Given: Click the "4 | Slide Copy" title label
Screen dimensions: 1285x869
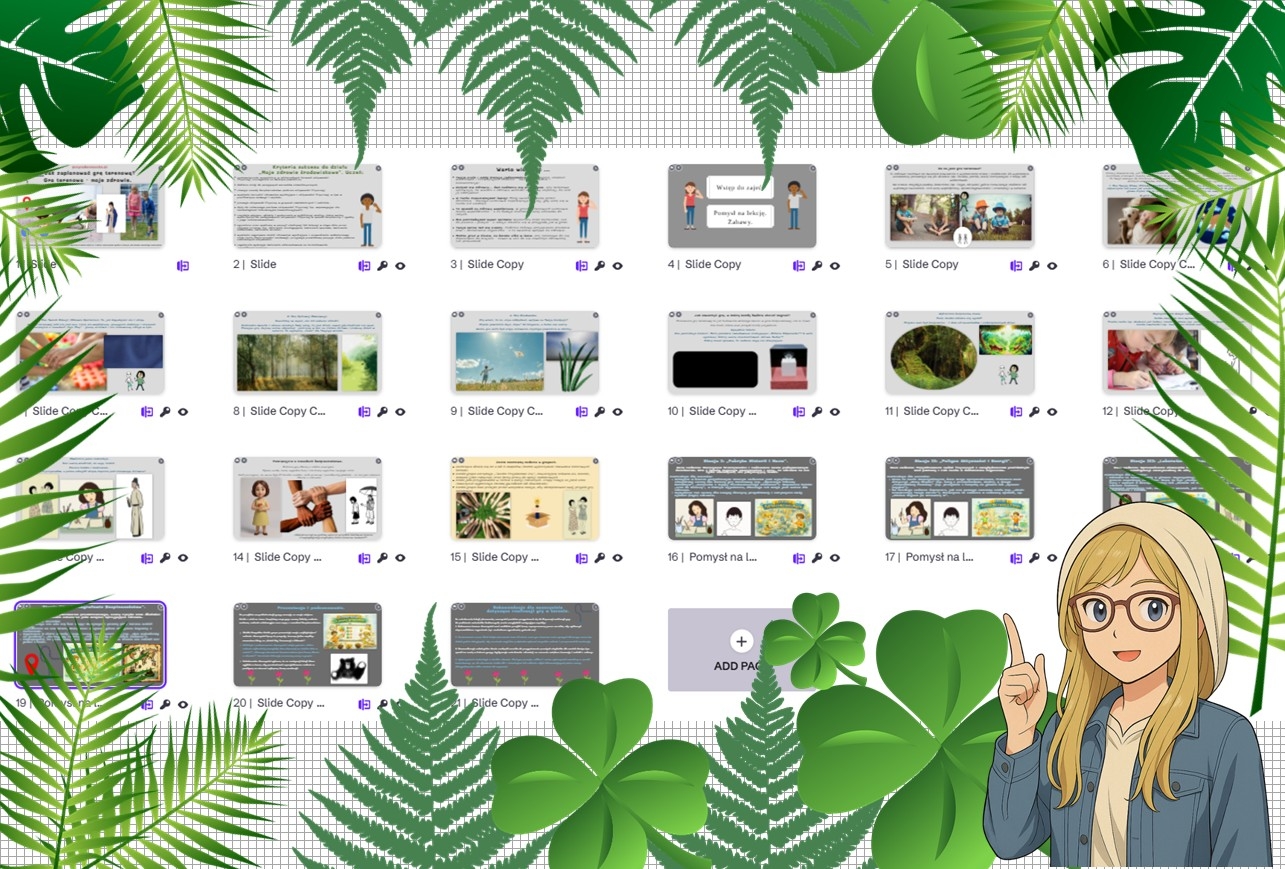Looking at the screenshot, I should [x=712, y=265].
